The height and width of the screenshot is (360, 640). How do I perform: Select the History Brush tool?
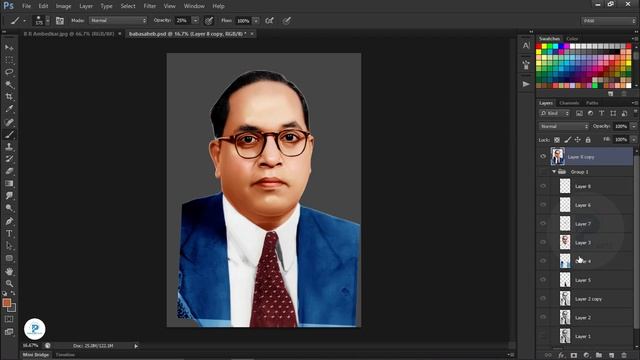click(x=9, y=159)
